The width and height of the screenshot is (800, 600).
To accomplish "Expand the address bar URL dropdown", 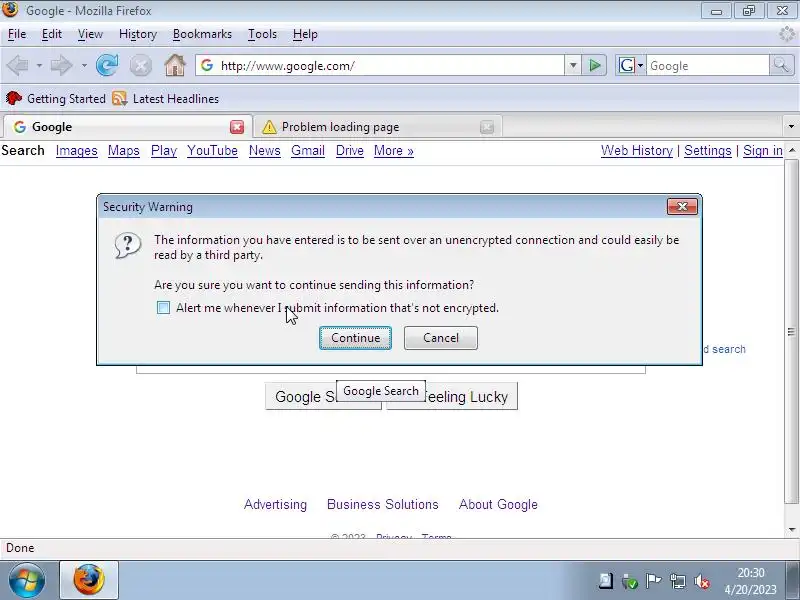I will 573,65.
